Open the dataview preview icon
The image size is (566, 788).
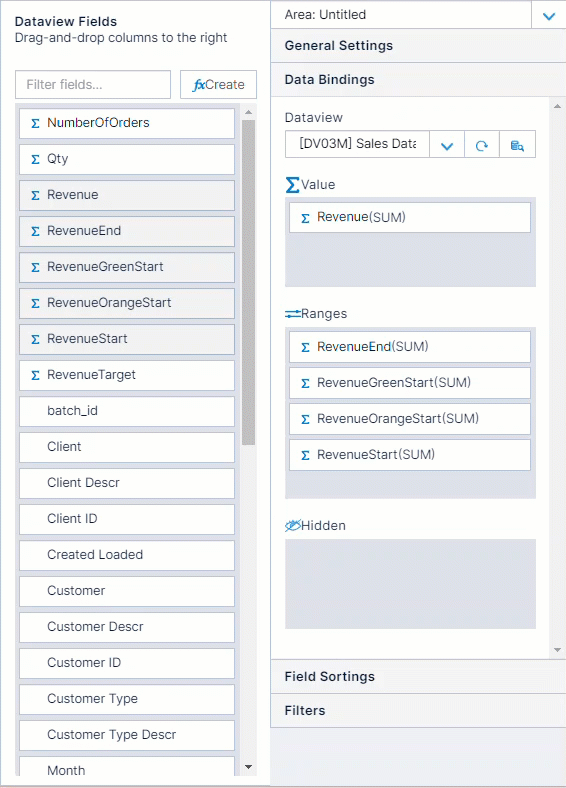[517, 145]
